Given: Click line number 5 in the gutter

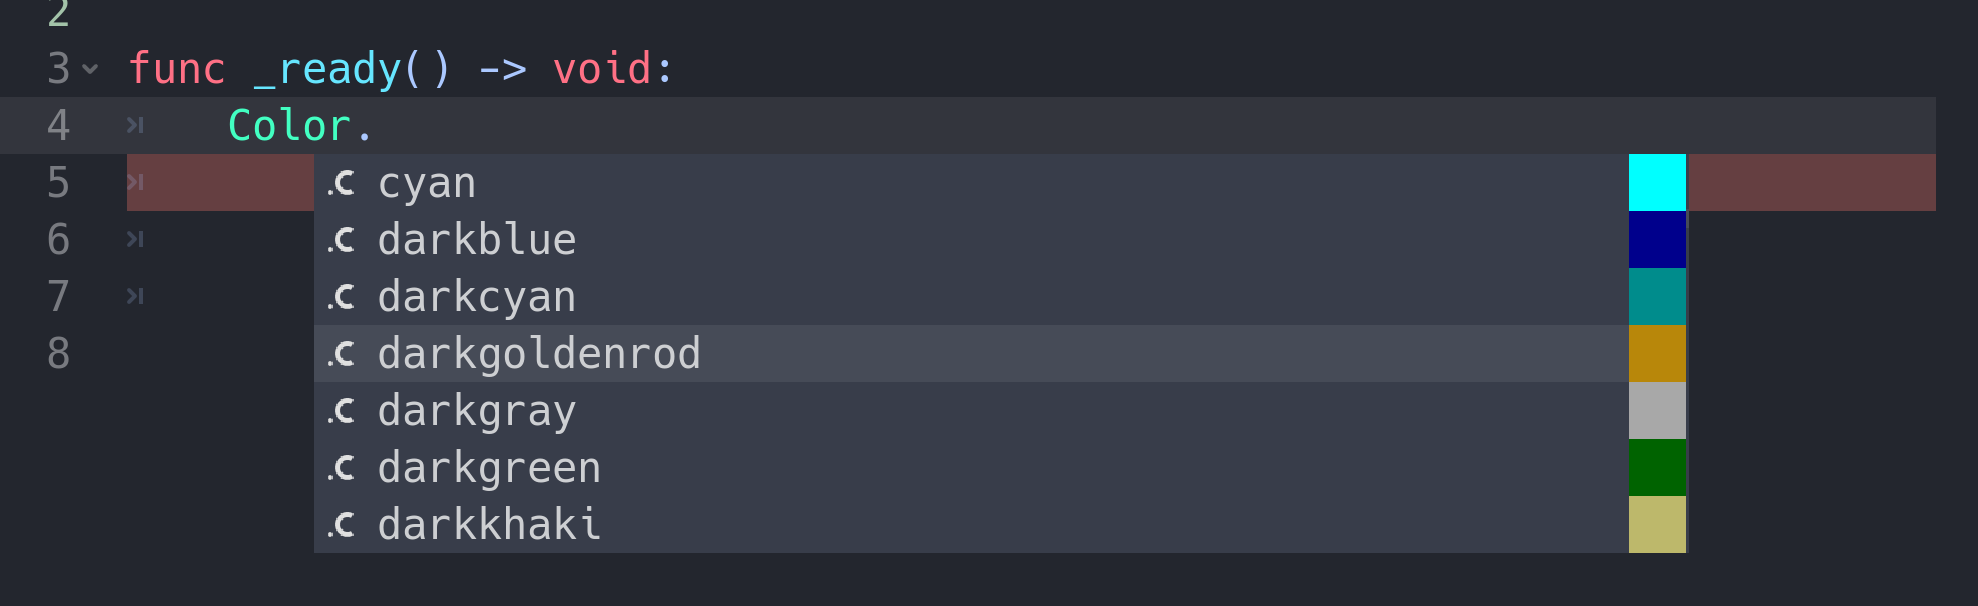Looking at the screenshot, I should tap(59, 183).
